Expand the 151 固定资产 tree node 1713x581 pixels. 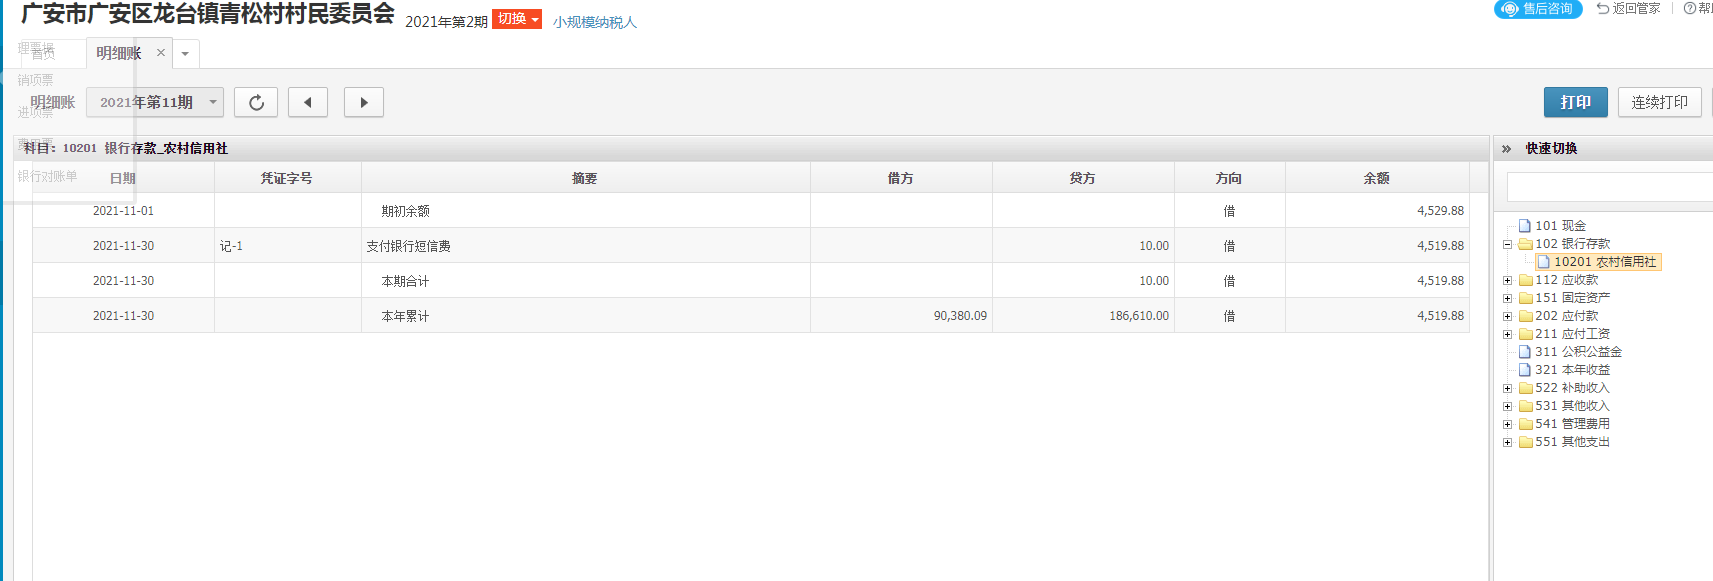(1507, 298)
